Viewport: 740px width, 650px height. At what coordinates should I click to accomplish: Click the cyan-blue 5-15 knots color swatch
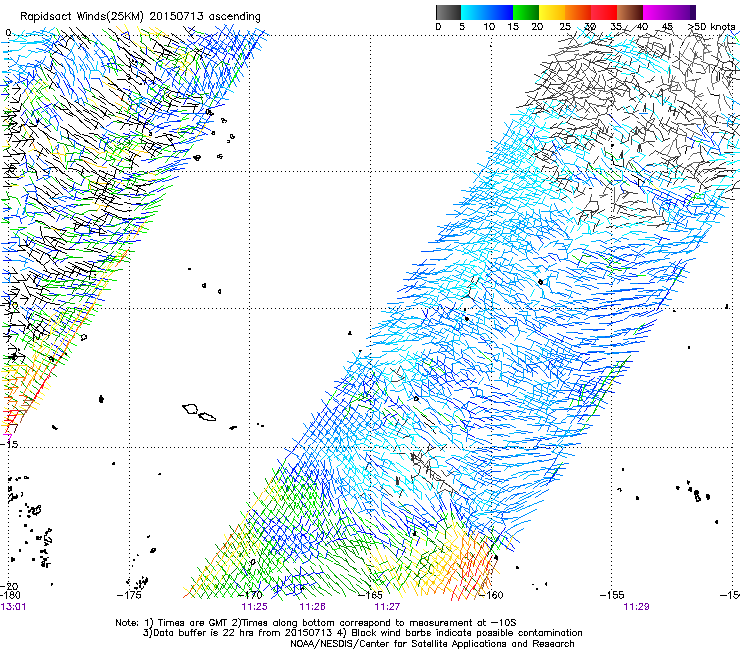coord(487,12)
